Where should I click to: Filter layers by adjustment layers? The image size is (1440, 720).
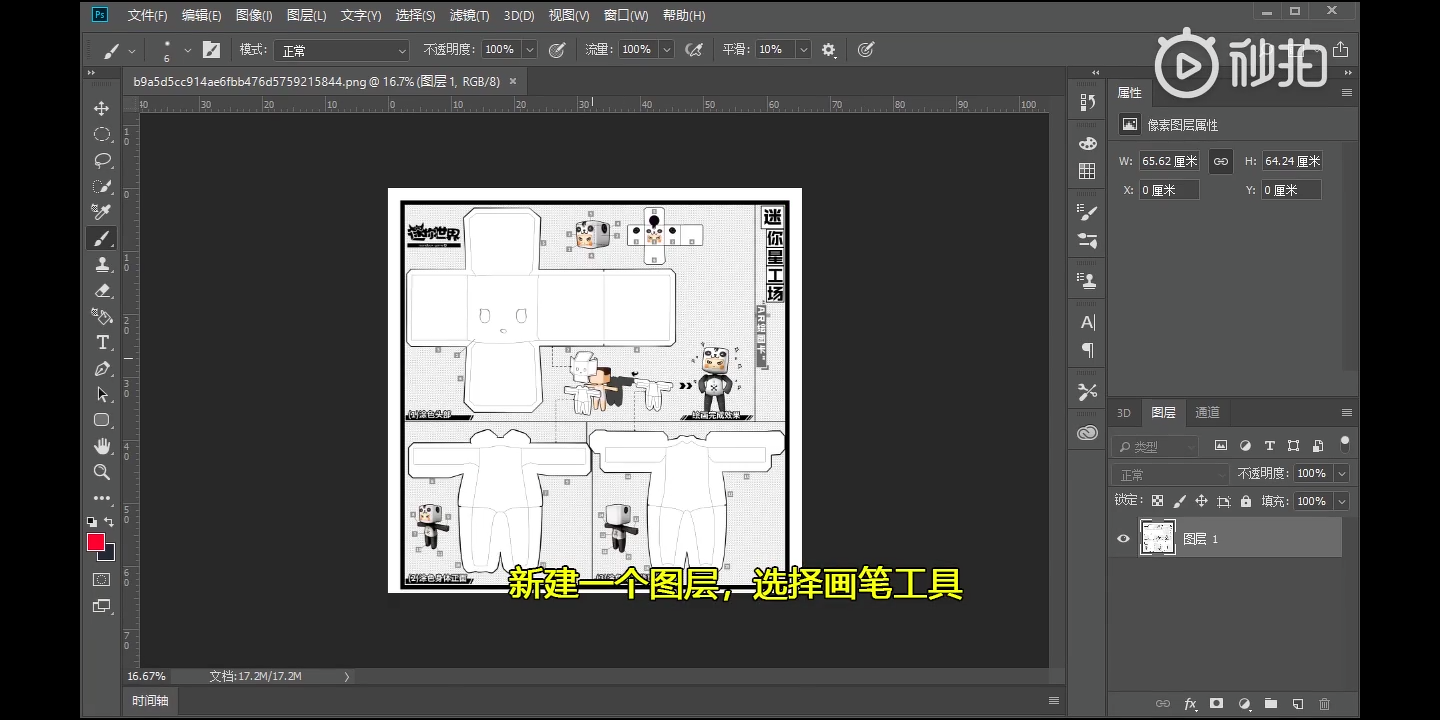tap(1245, 446)
